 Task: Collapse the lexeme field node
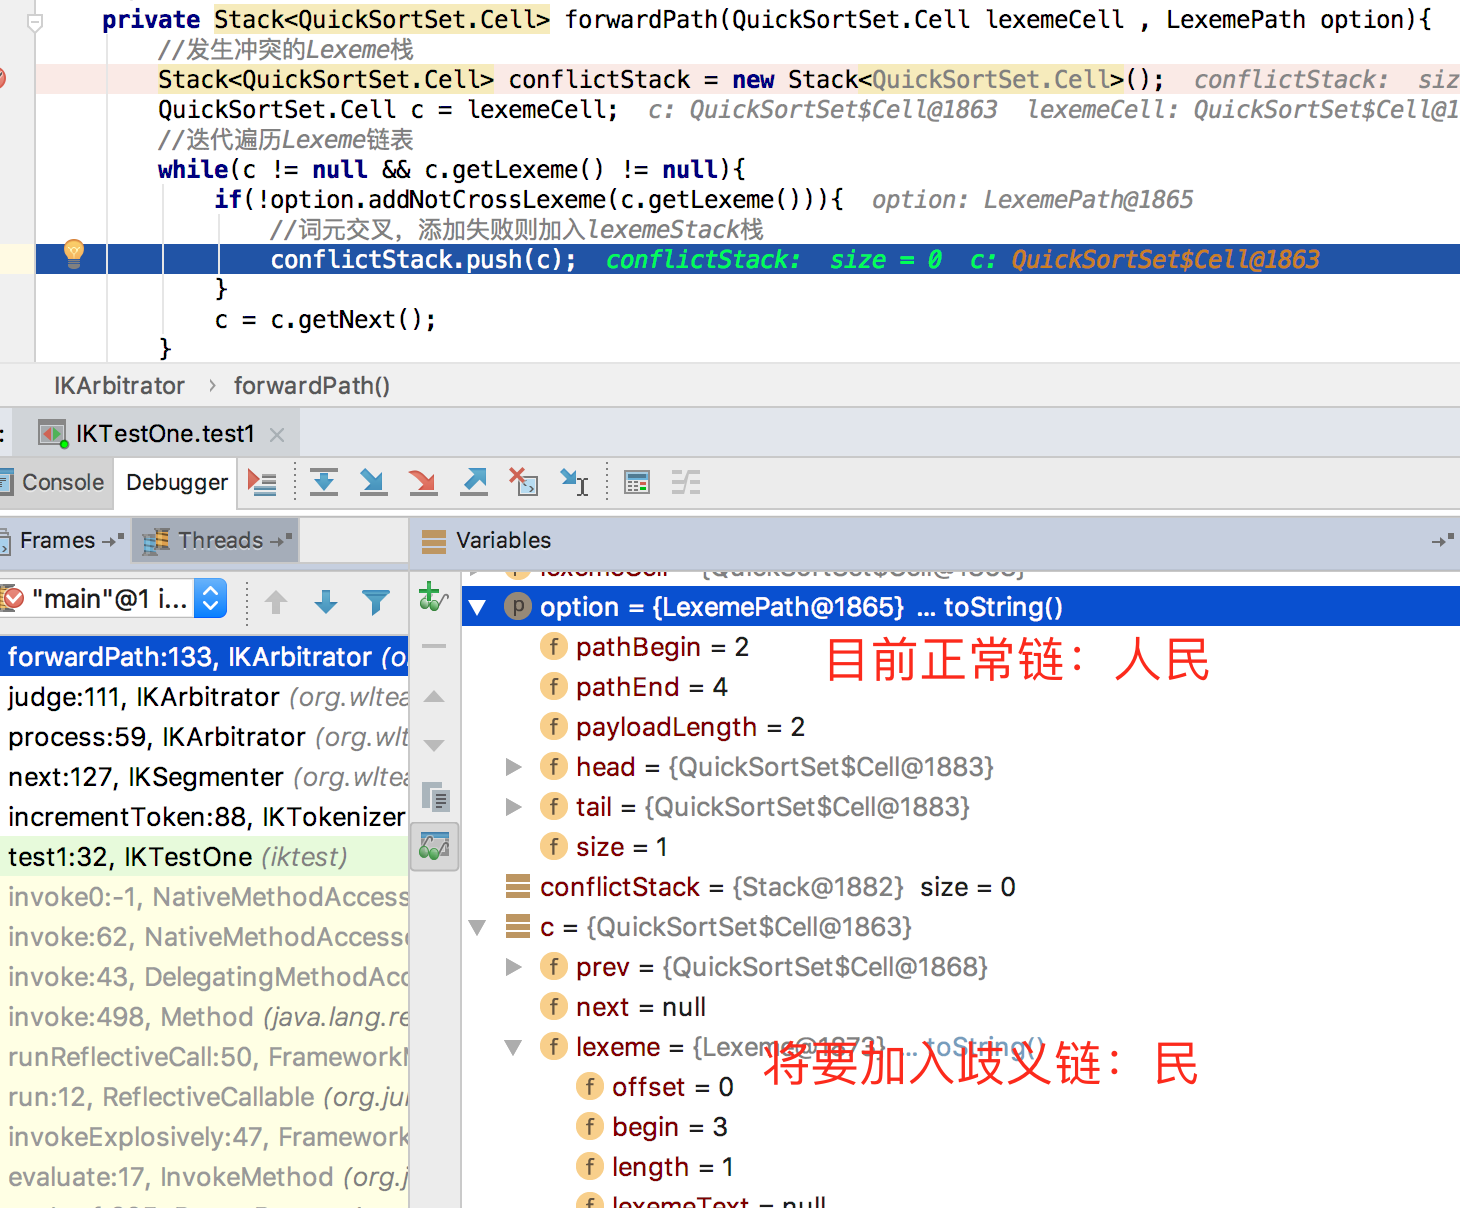(x=514, y=1047)
